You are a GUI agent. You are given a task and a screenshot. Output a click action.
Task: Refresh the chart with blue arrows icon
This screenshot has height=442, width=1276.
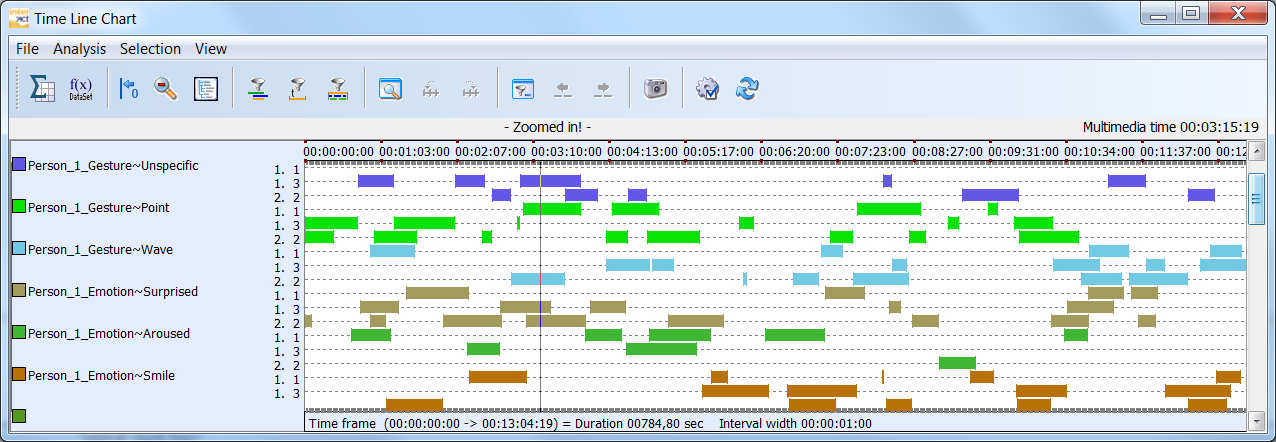point(746,89)
